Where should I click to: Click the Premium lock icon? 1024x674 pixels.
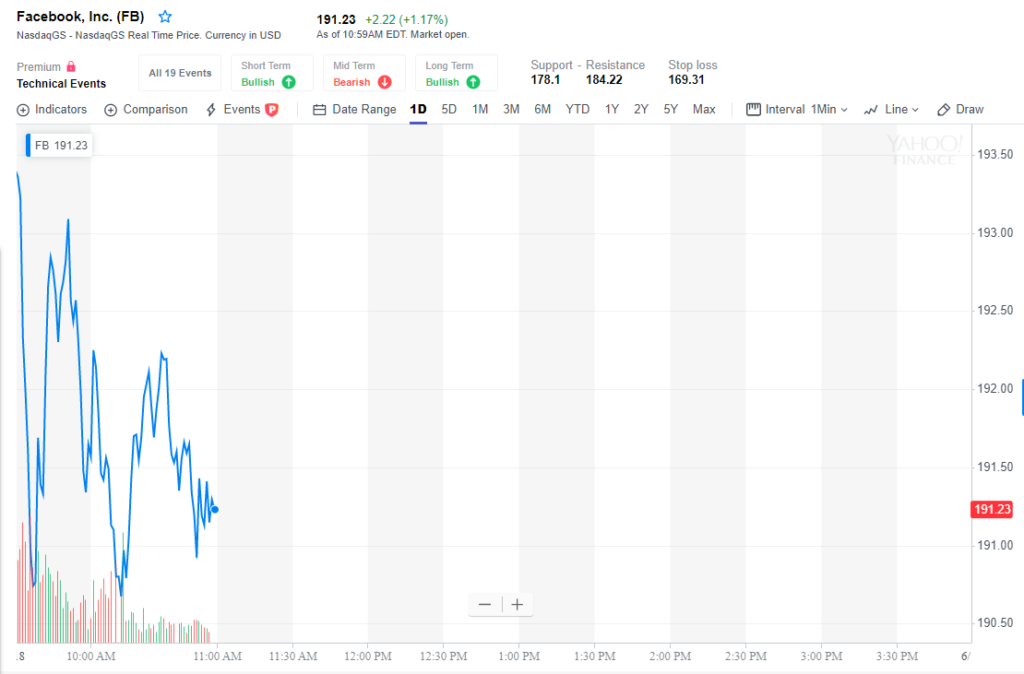(x=71, y=67)
